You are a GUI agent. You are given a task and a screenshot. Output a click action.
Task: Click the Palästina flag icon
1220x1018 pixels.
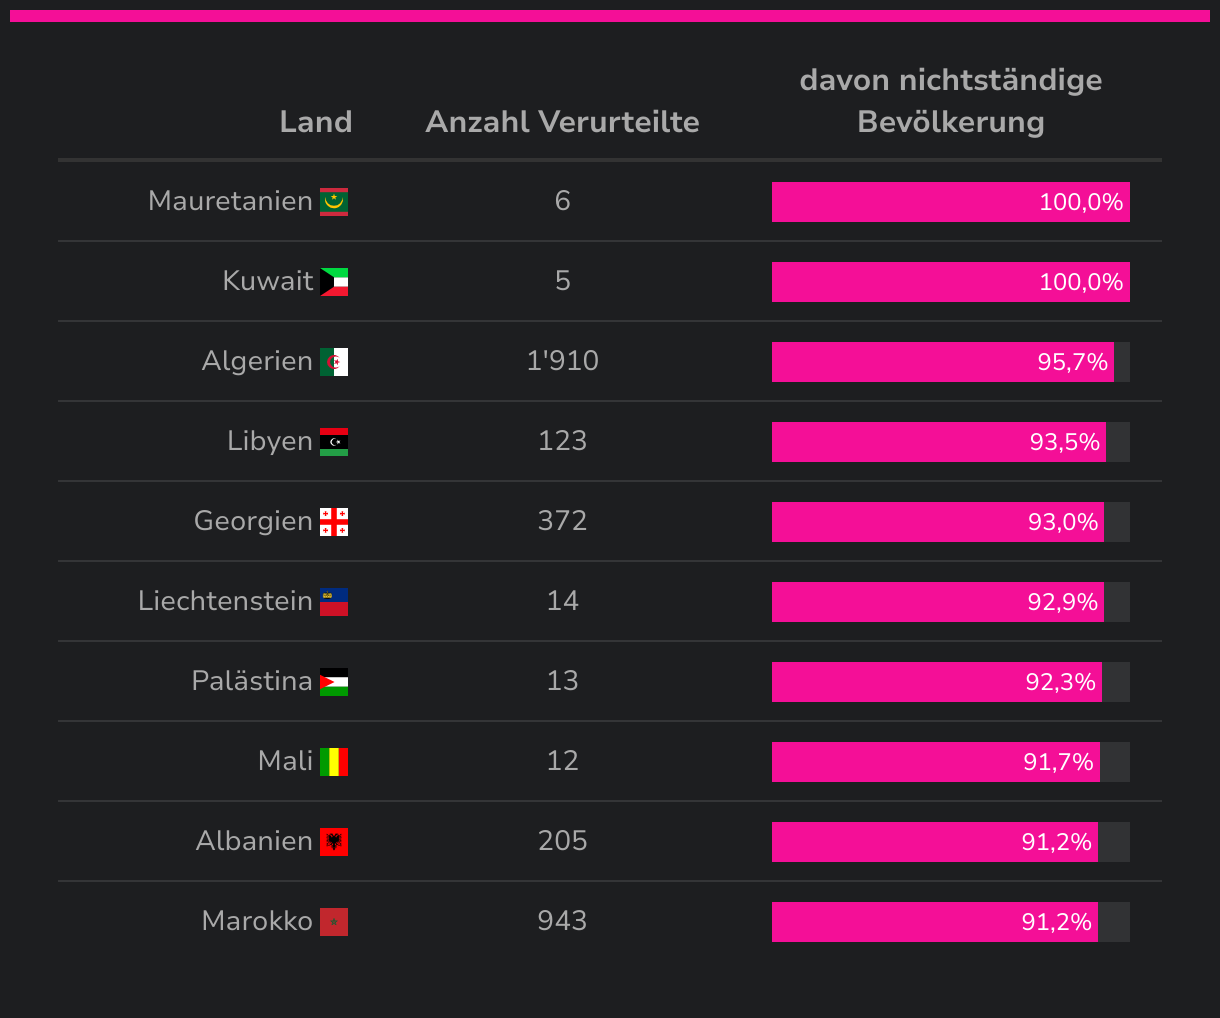point(334,682)
